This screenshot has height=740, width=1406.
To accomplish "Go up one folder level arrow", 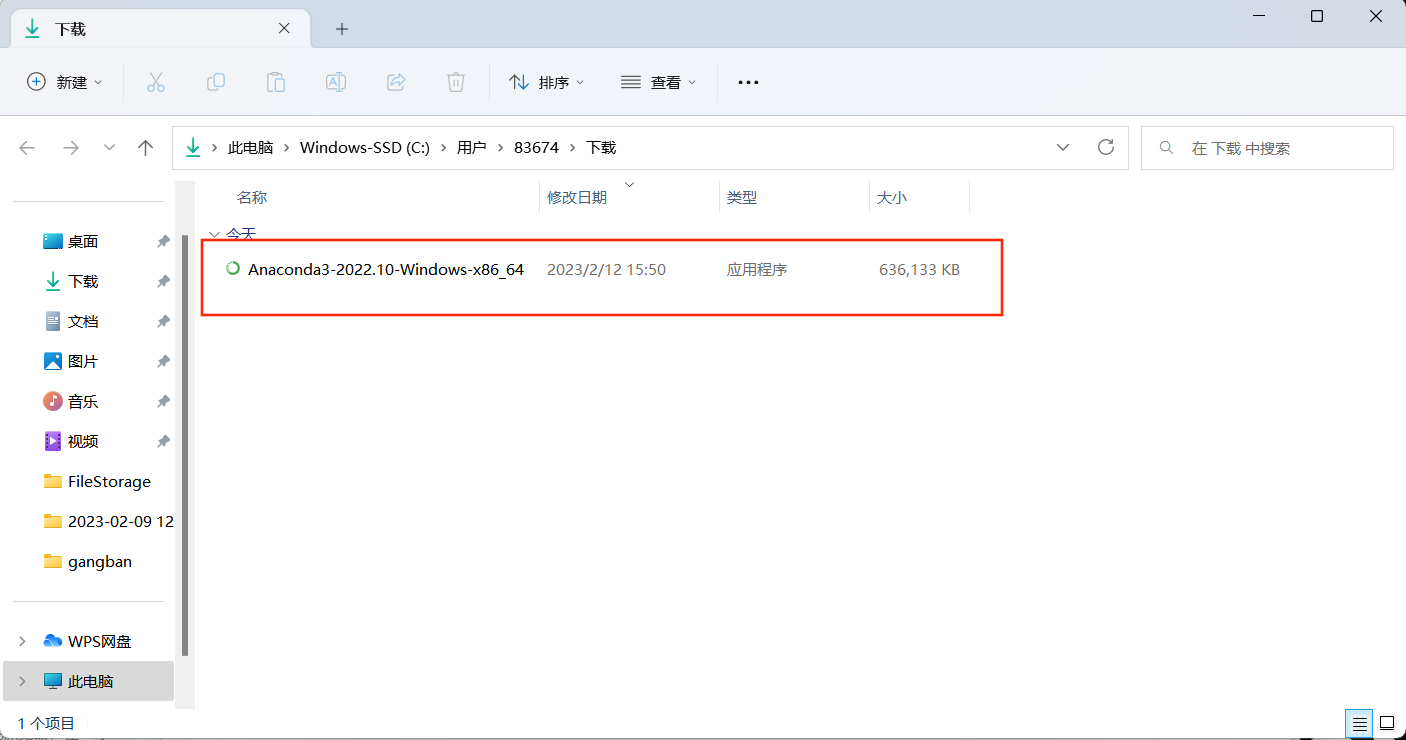I will pyautogui.click(x=145, y=148).
